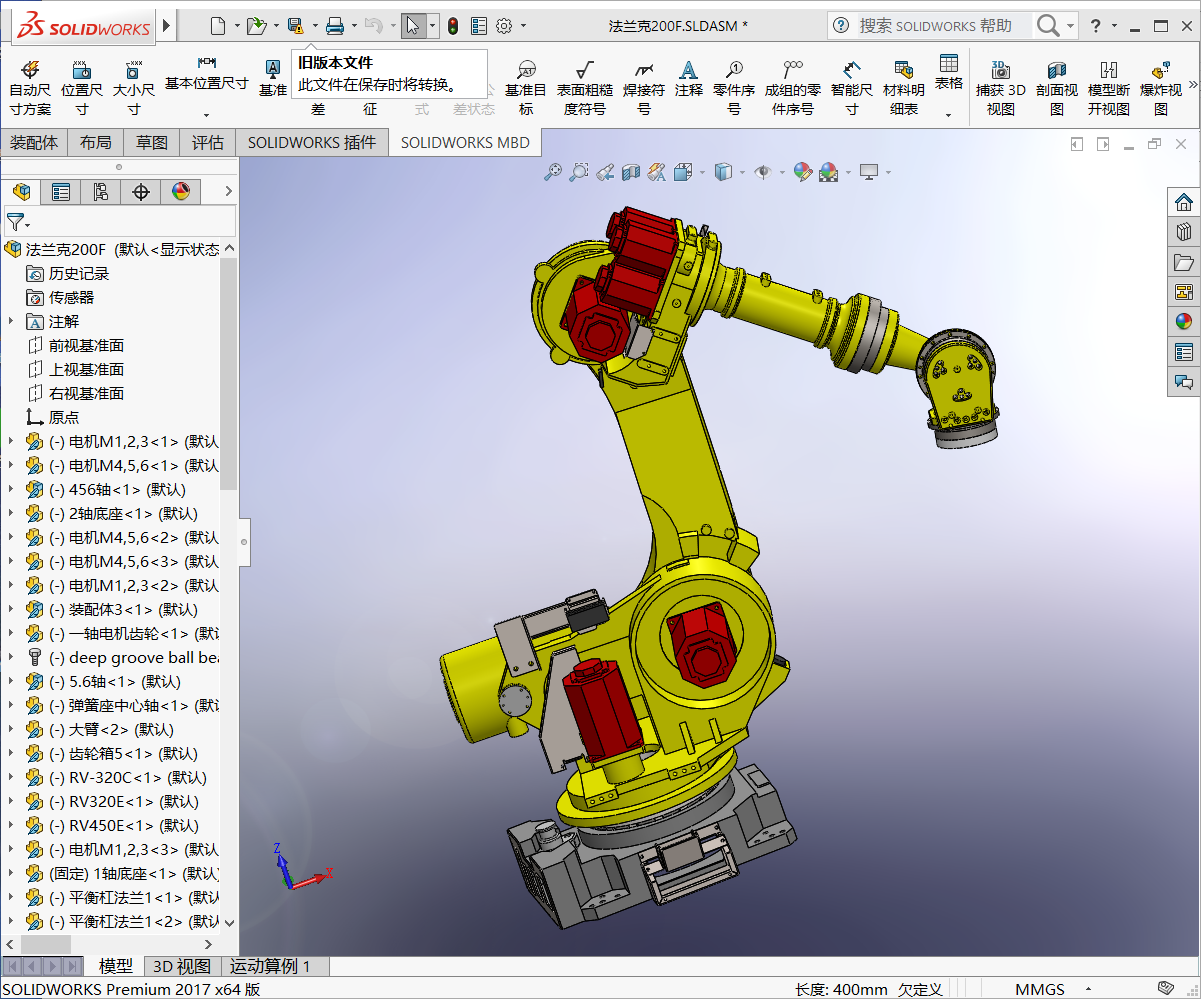Viewport: 1201px width, 999px height.
Task: Expand RV-320C<1> component node
Action: tap(11, 777)
